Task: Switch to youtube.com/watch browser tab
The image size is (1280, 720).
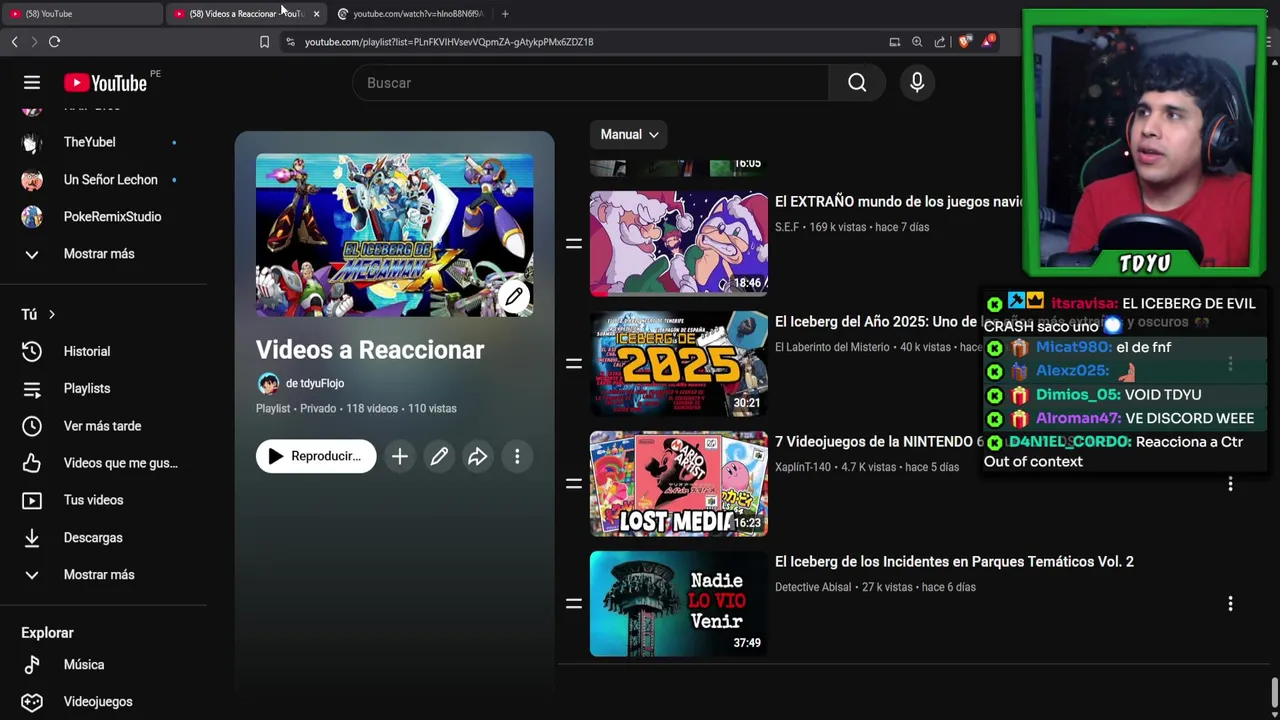Action: coord(410,14)
